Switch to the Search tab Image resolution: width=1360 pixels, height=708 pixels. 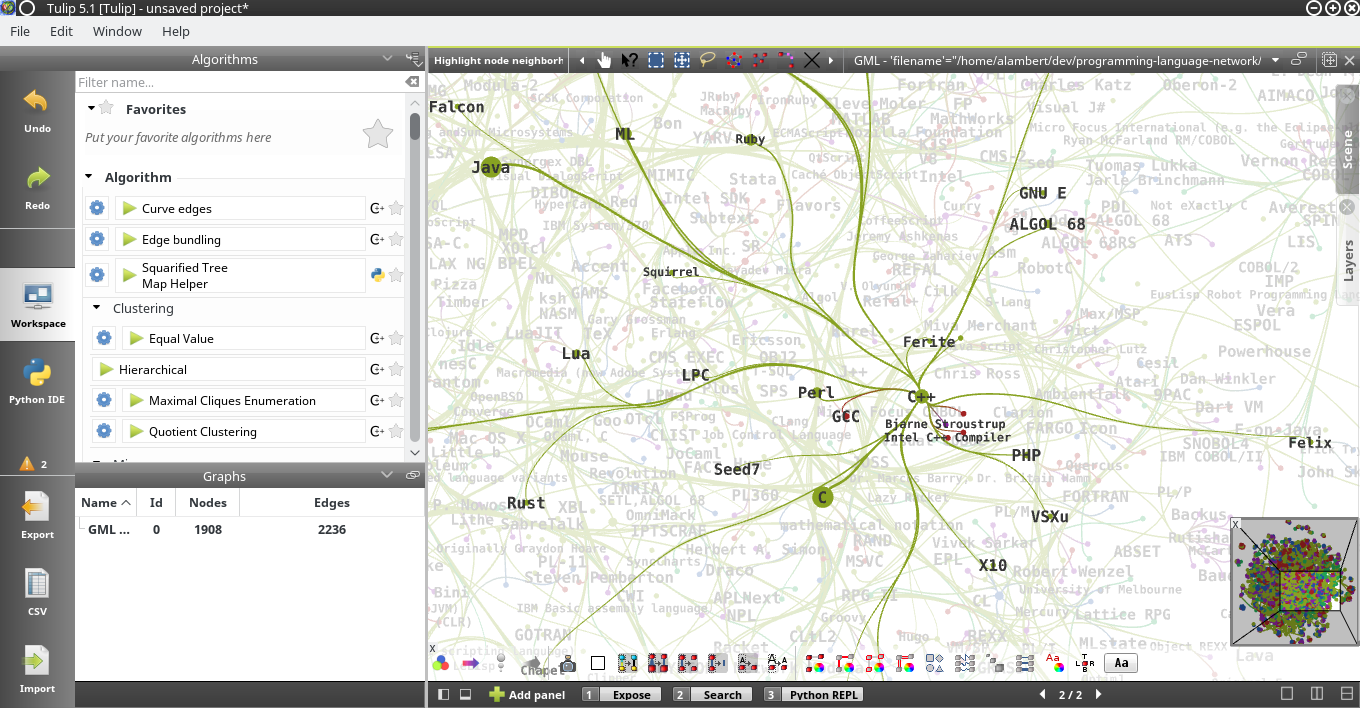[712, 694]
